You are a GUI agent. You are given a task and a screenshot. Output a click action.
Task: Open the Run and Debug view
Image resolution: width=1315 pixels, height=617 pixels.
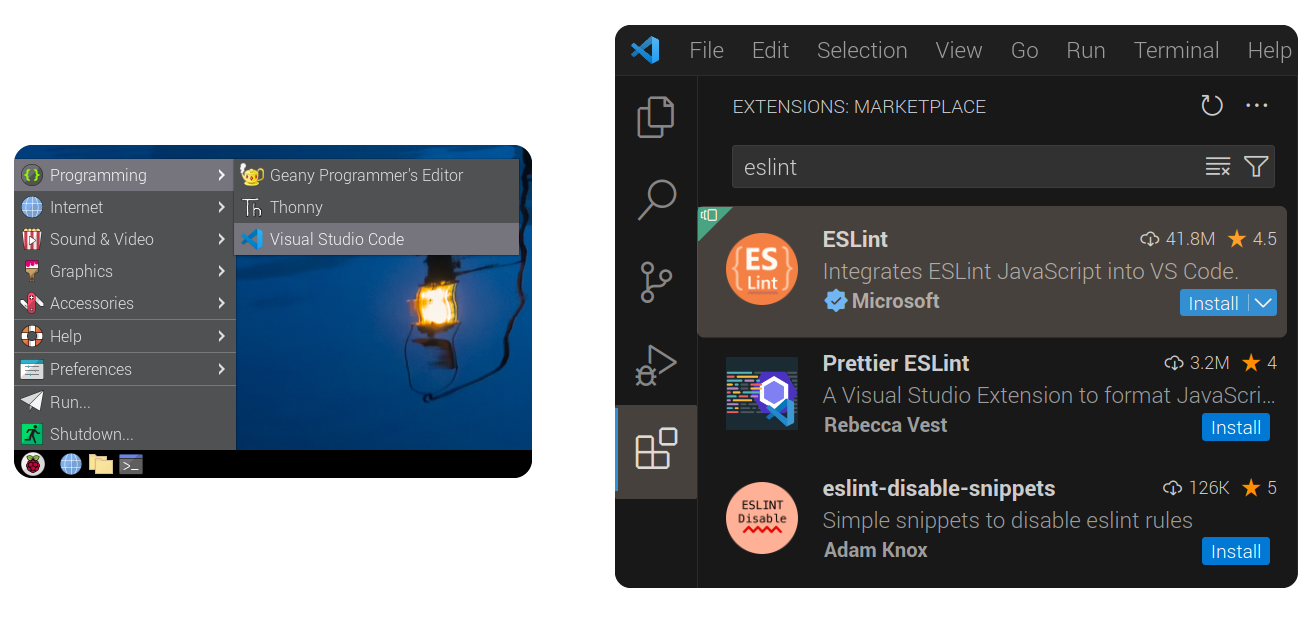656,366
